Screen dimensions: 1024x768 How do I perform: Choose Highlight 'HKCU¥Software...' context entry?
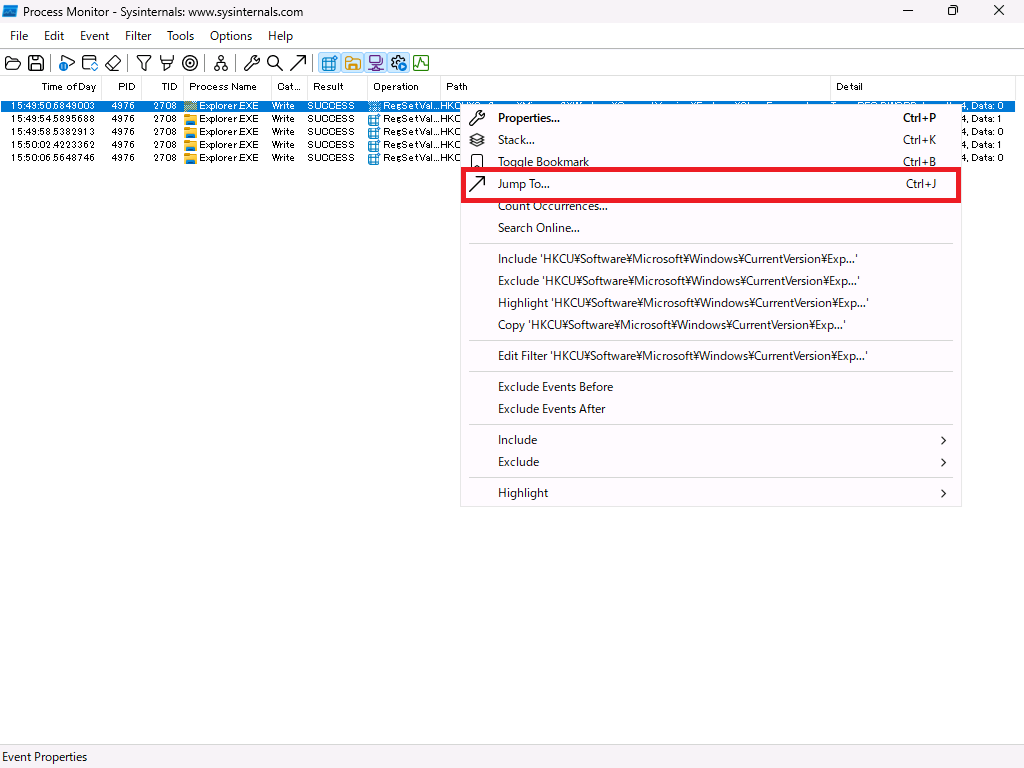pyautogui.click(x=711, y=303)
